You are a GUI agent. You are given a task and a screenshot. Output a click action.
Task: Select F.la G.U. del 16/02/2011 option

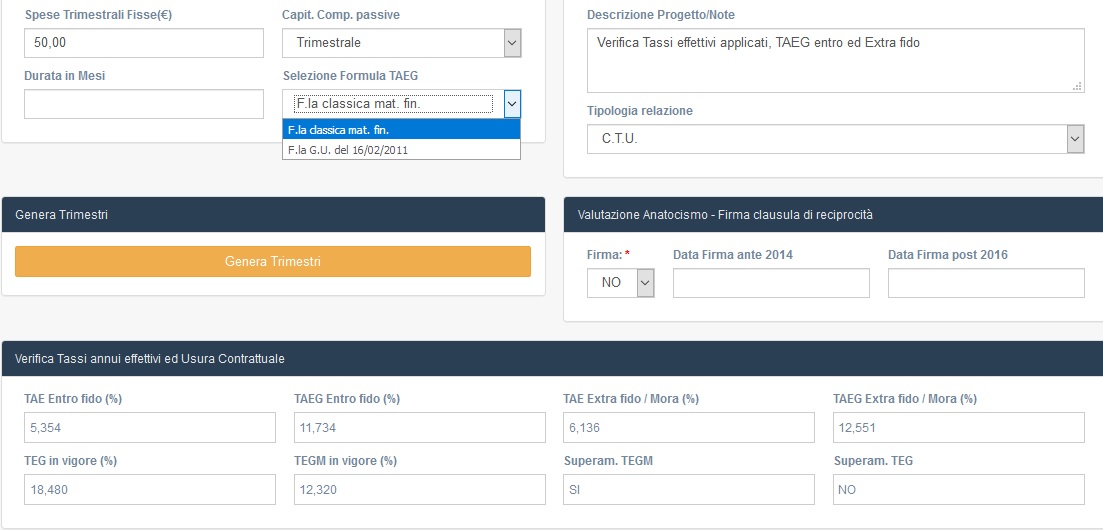point(401,149)
